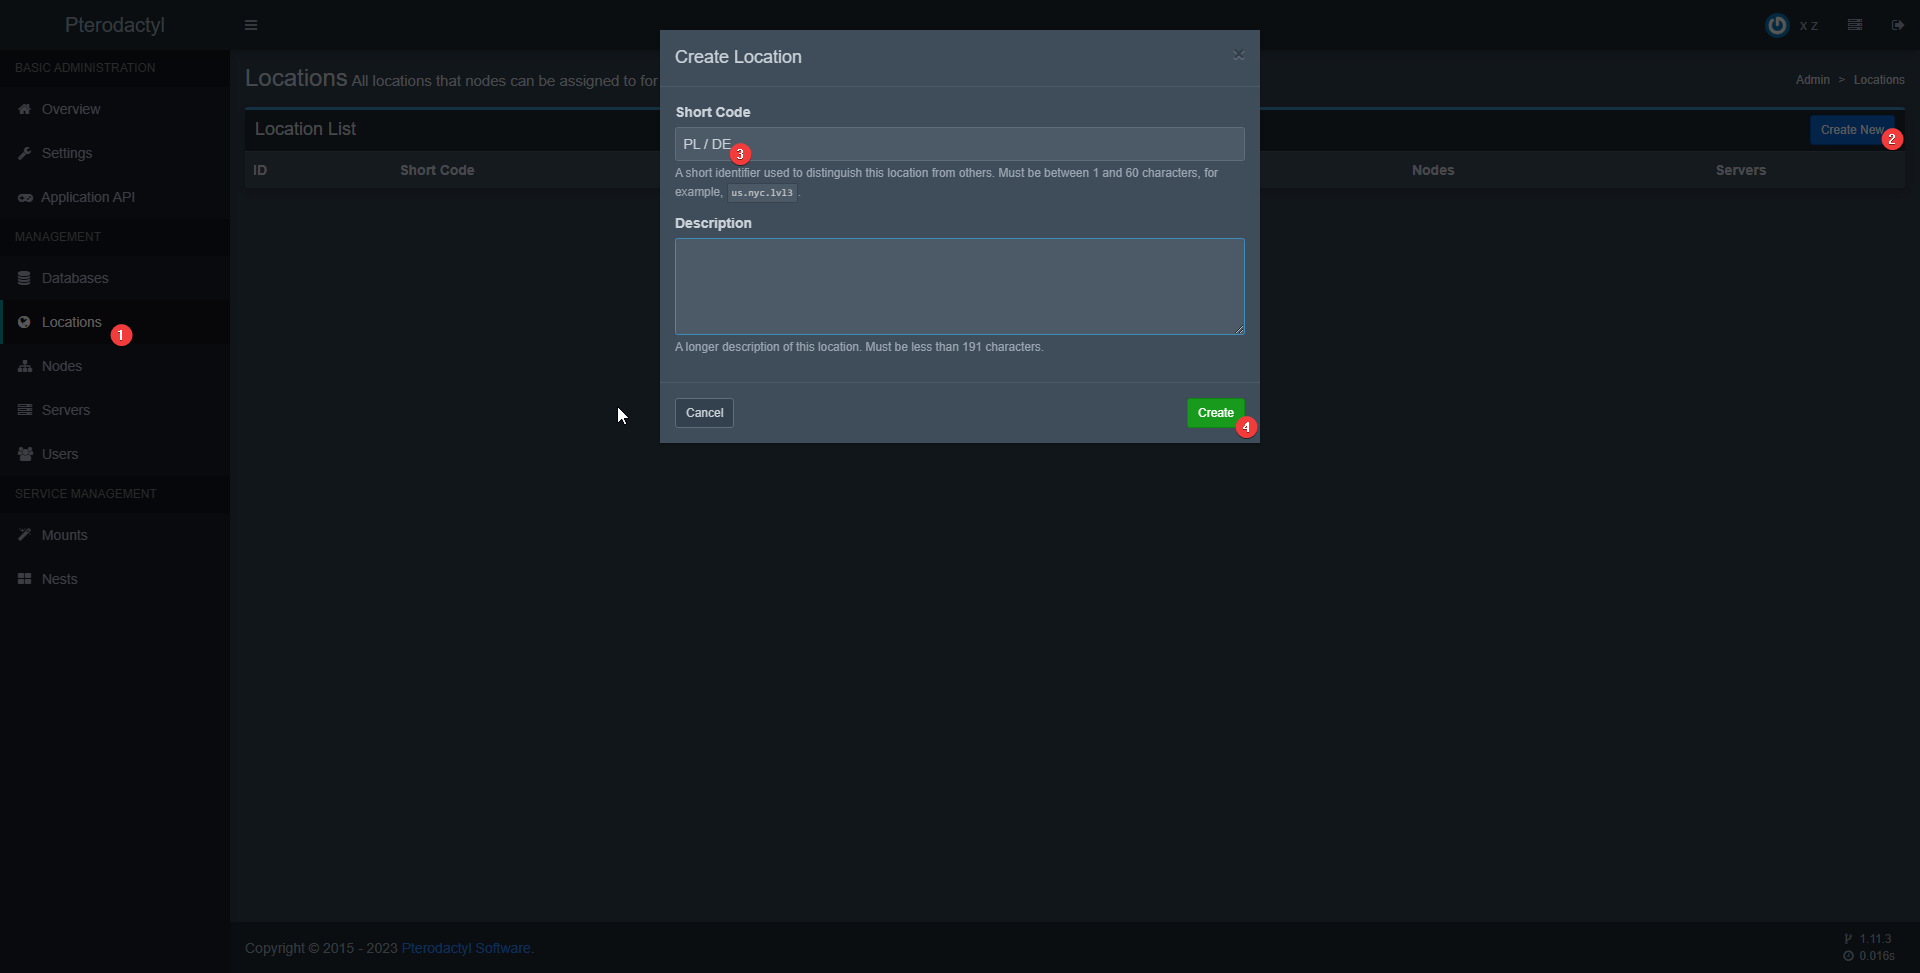Click the Create New button
Image resolution: width=1920 pixels, height=973 pixels.
pos(1850,130)
